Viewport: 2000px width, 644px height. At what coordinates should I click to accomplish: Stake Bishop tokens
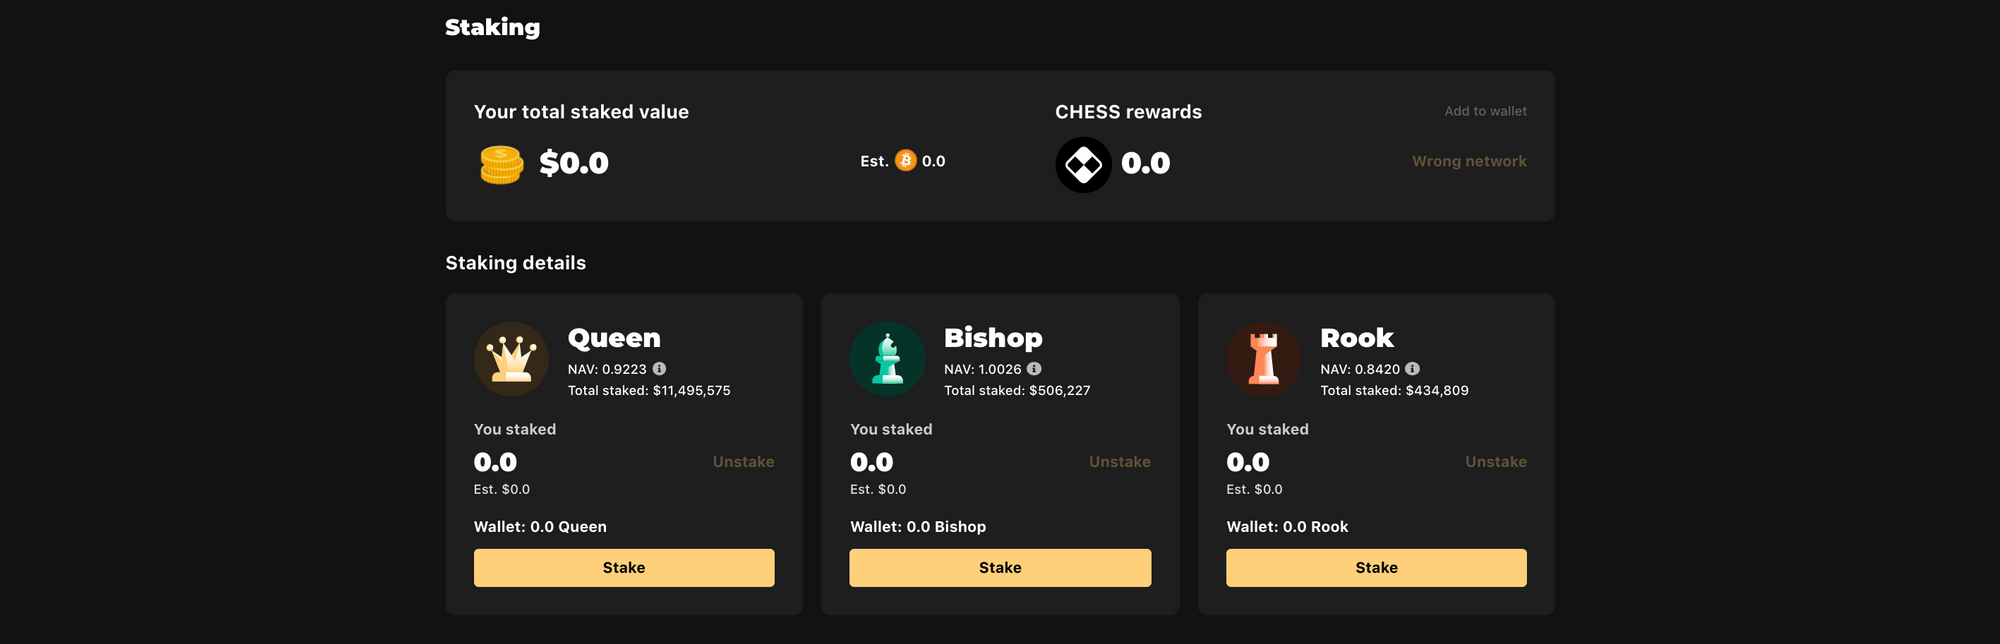pyautogui.click(x=1000, y=568)
